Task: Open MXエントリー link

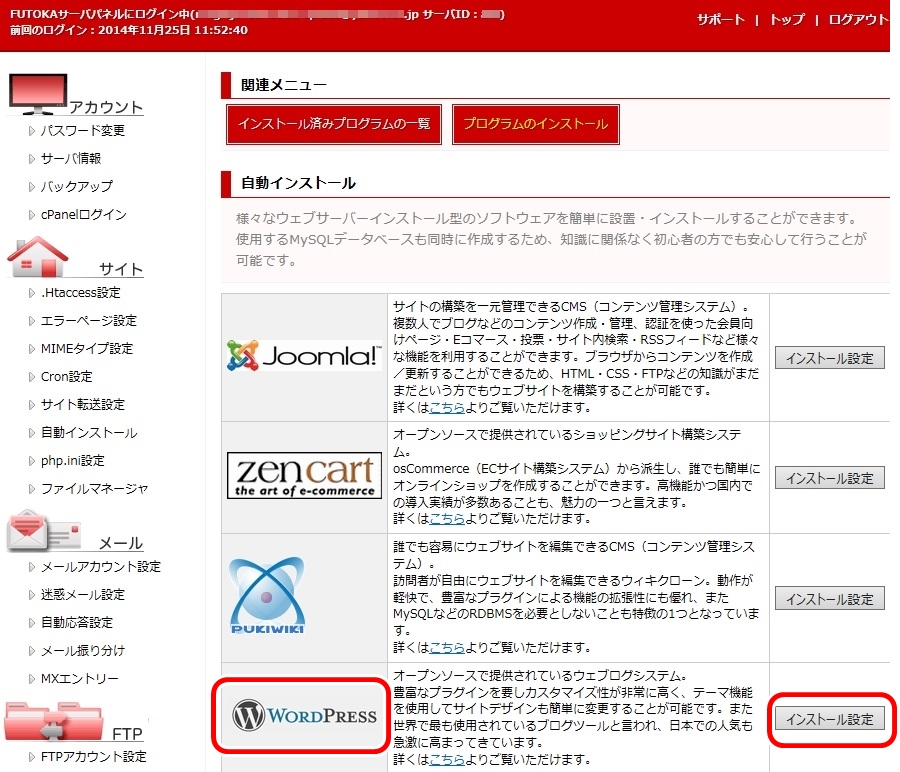Action: [x=79, y=680]
